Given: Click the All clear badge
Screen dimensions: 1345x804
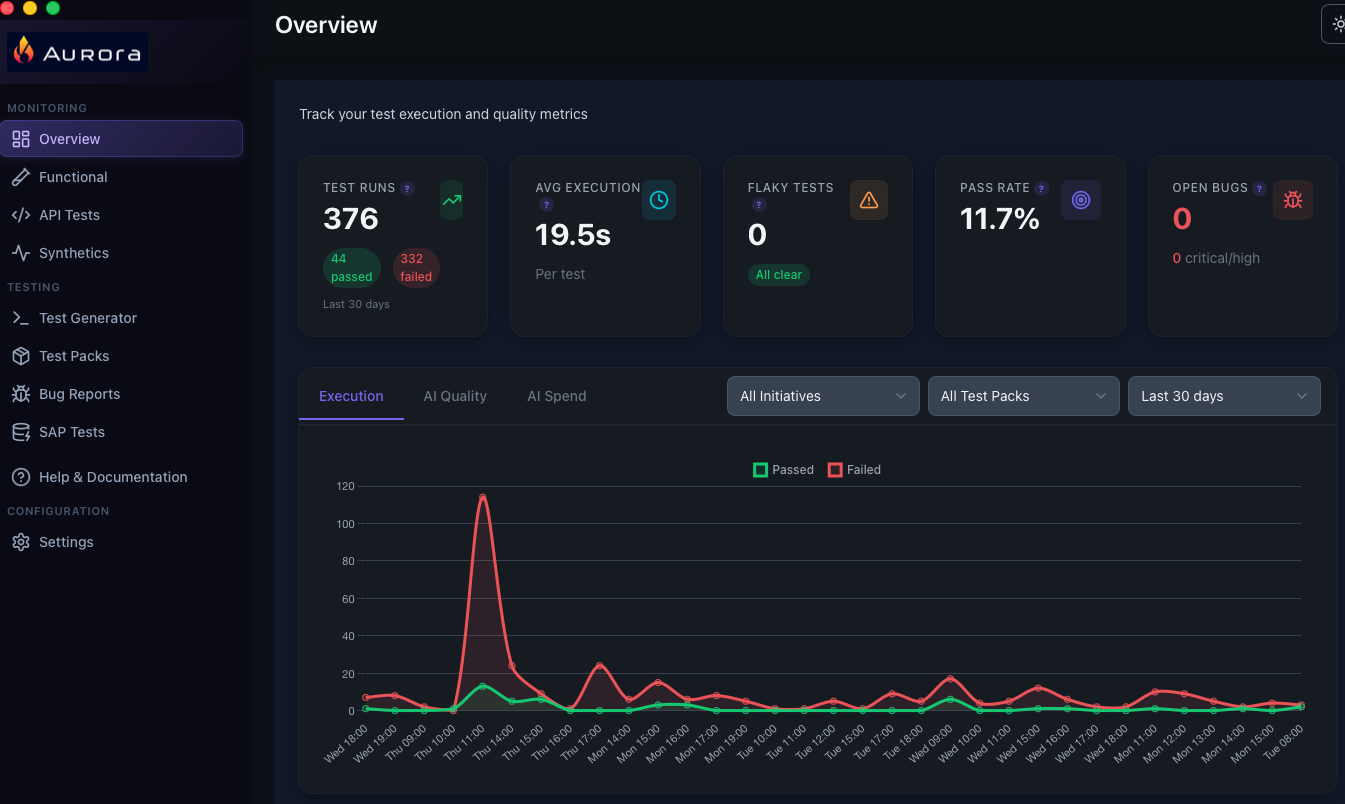Looking at the screenshot, I should 779,275.
